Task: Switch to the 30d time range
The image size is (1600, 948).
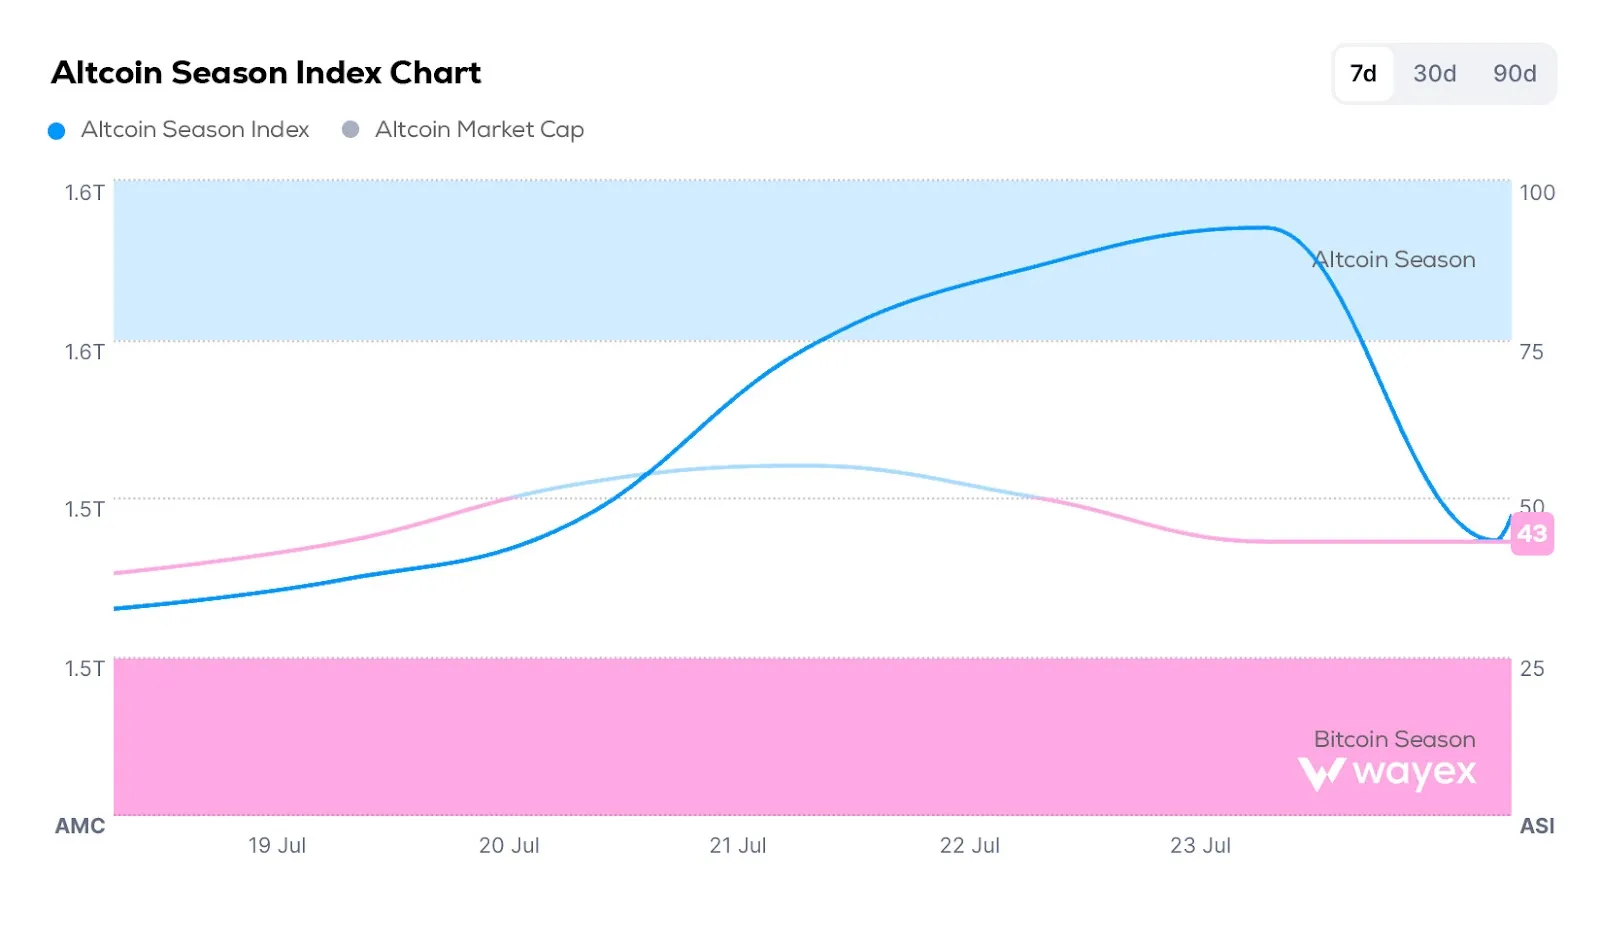Action: [x=1434, y=73]
